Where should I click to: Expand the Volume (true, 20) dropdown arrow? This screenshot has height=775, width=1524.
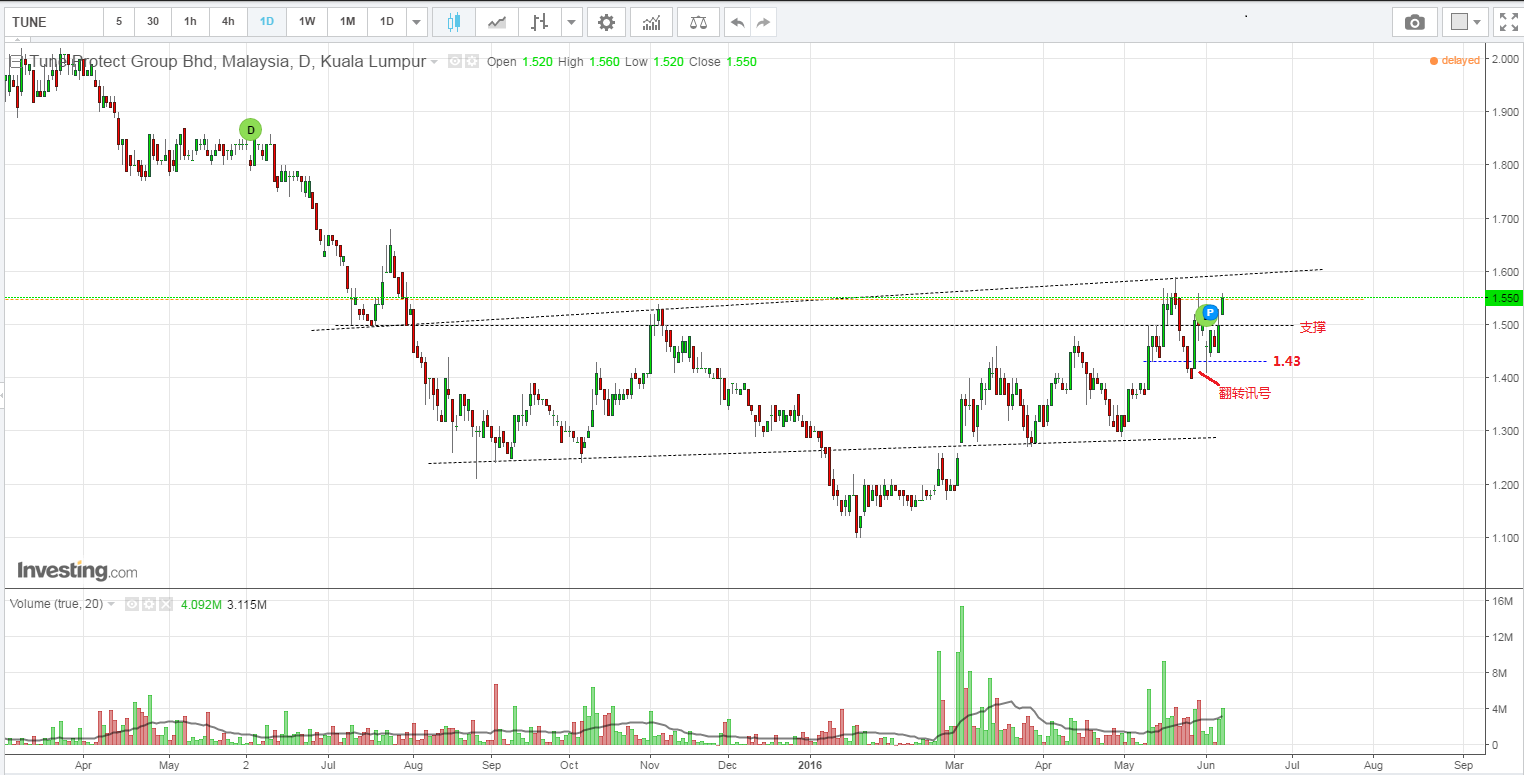click(112, 604)
